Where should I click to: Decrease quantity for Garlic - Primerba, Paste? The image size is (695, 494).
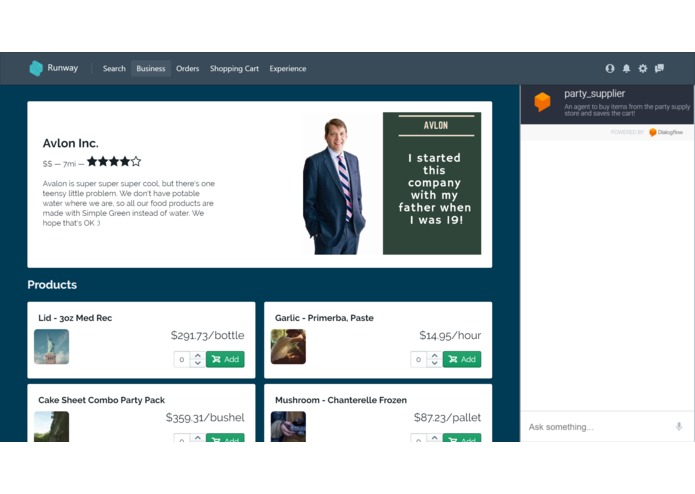434,363
